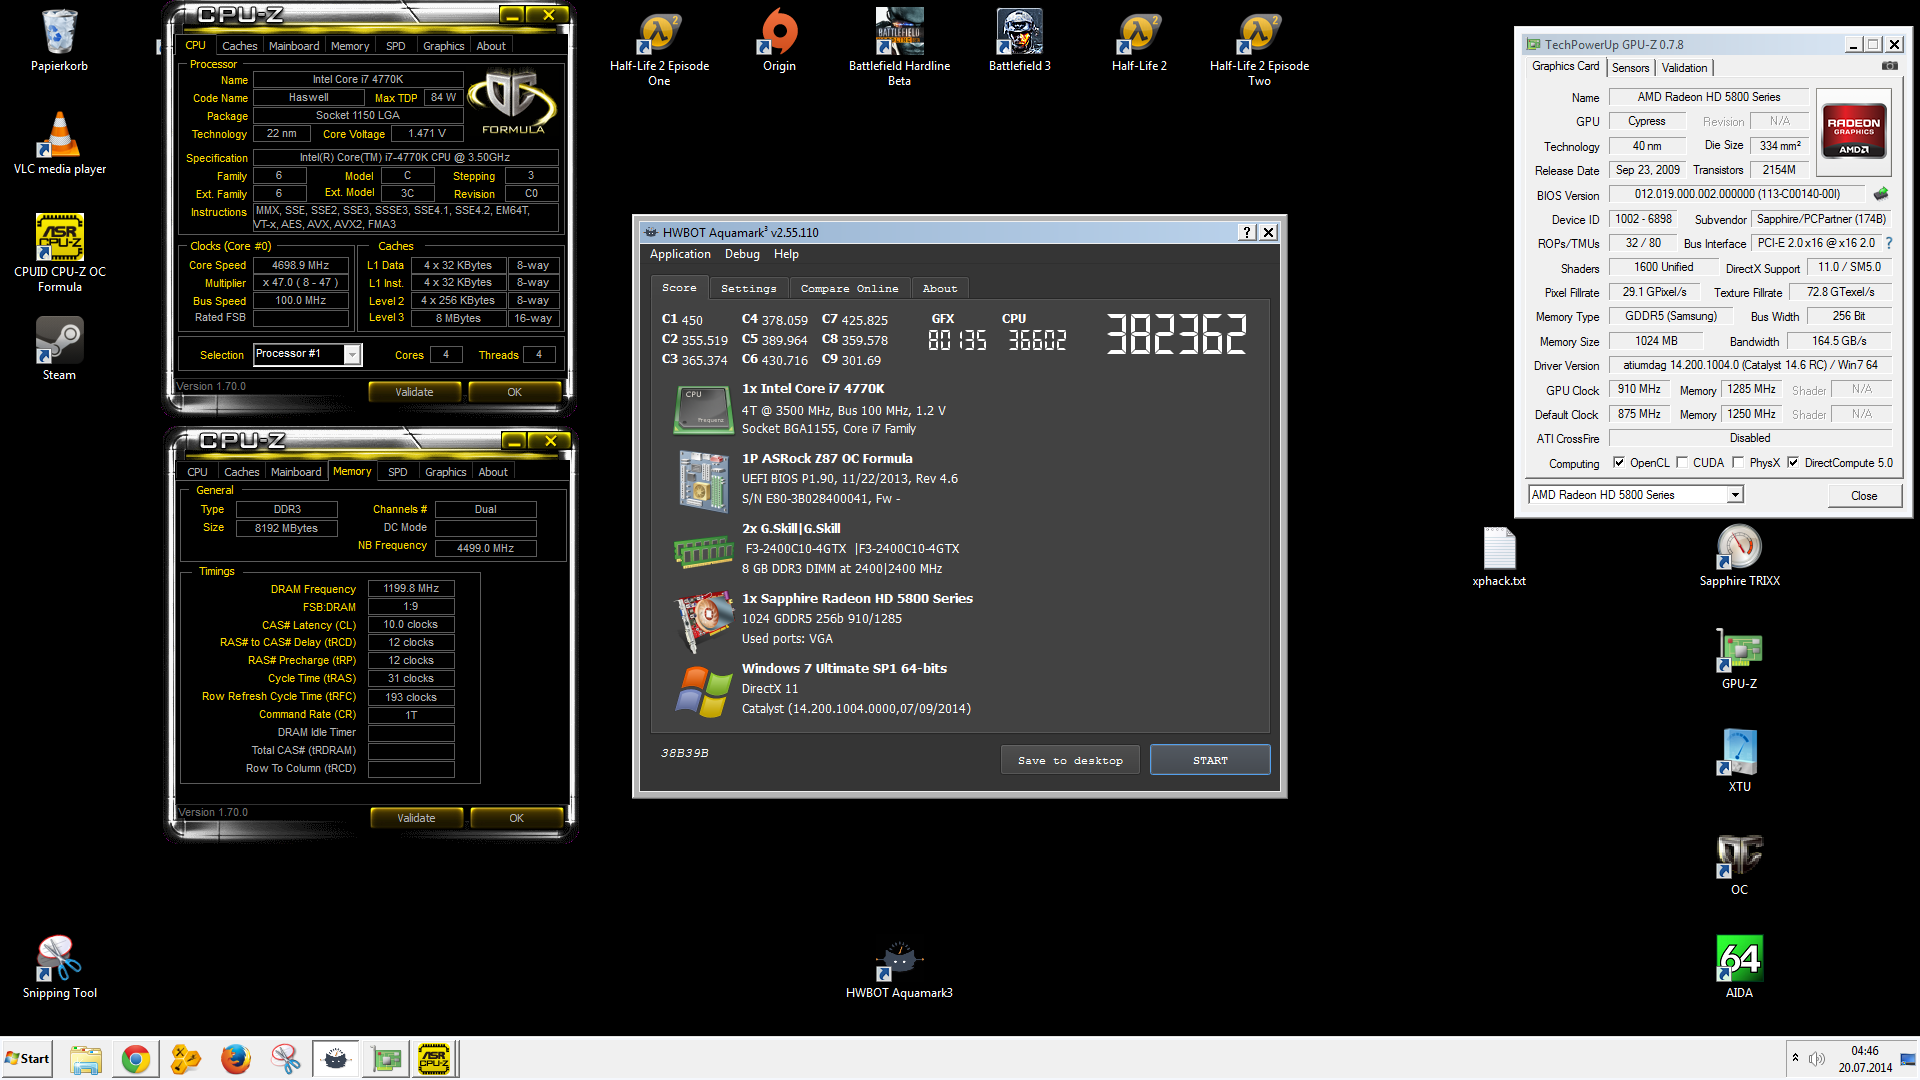The height and width of the screenshot is (1080, 1920).
Task: Switch to Caches tab in upper CPU-Z window
Action: 240,46
